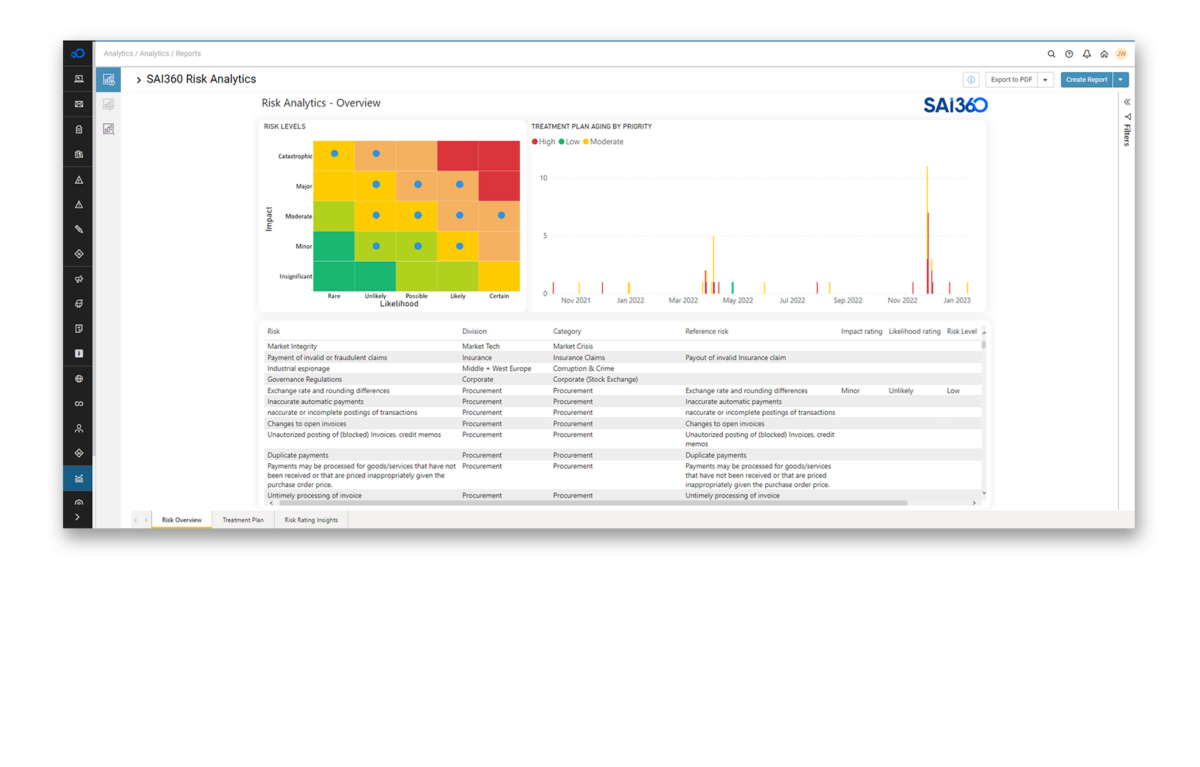Select the pencil edit icon in sidebar
The image size is (1200, 767).
pyautogui.click(x=77, y=228)
